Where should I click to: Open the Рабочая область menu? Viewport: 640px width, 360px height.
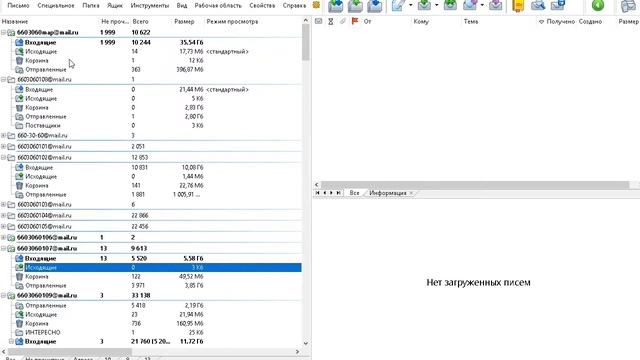point(218,6)
